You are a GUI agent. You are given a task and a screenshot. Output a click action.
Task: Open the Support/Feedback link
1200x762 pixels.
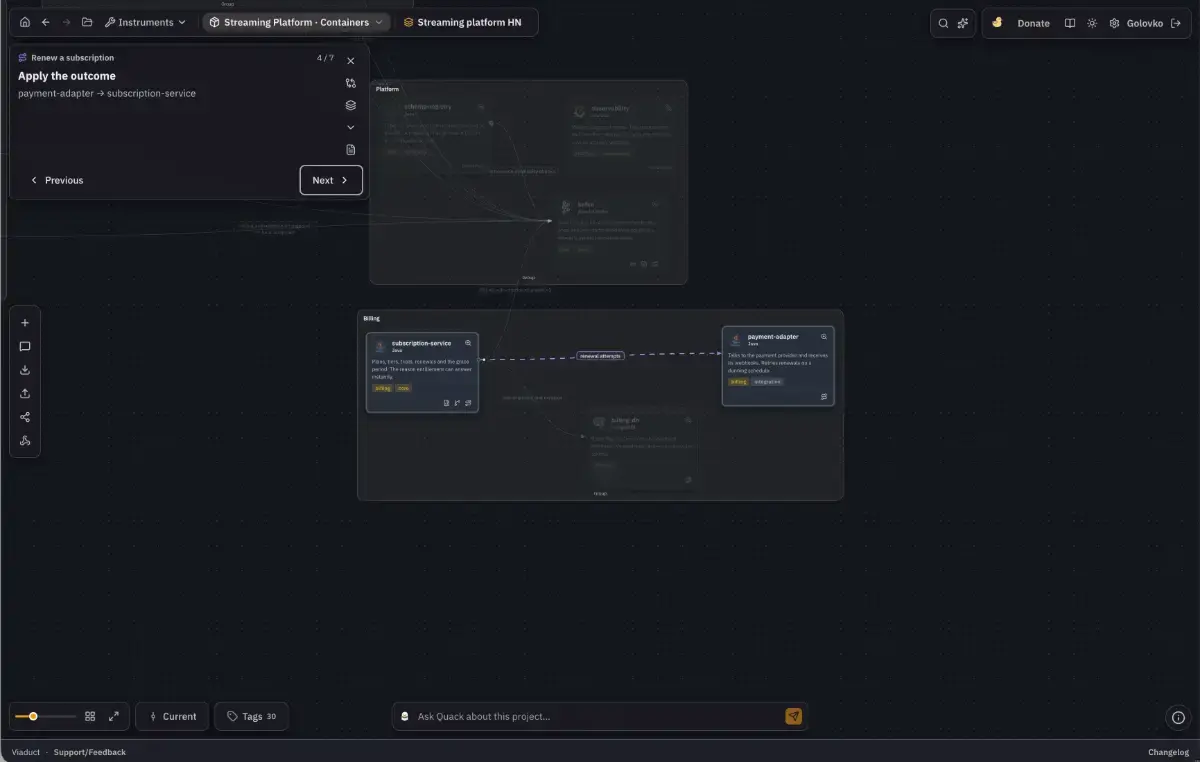(90, 752)
